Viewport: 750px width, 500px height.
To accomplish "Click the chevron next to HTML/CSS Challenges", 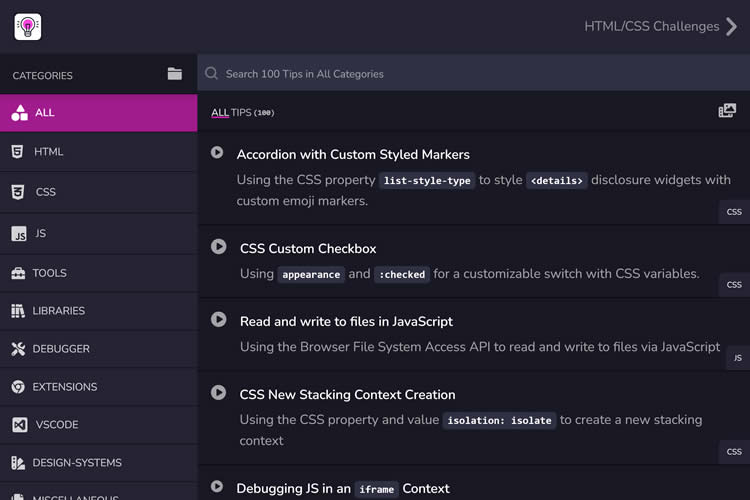I will [731, 27].
